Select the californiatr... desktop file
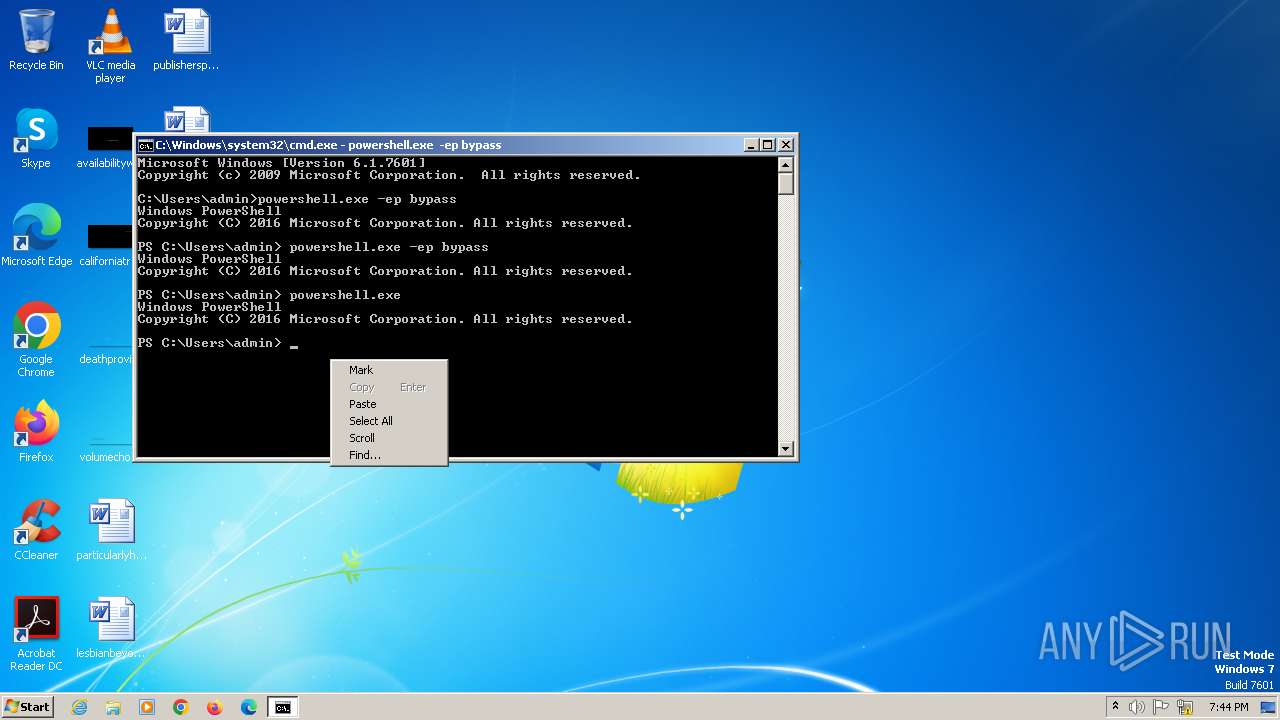 106,245
